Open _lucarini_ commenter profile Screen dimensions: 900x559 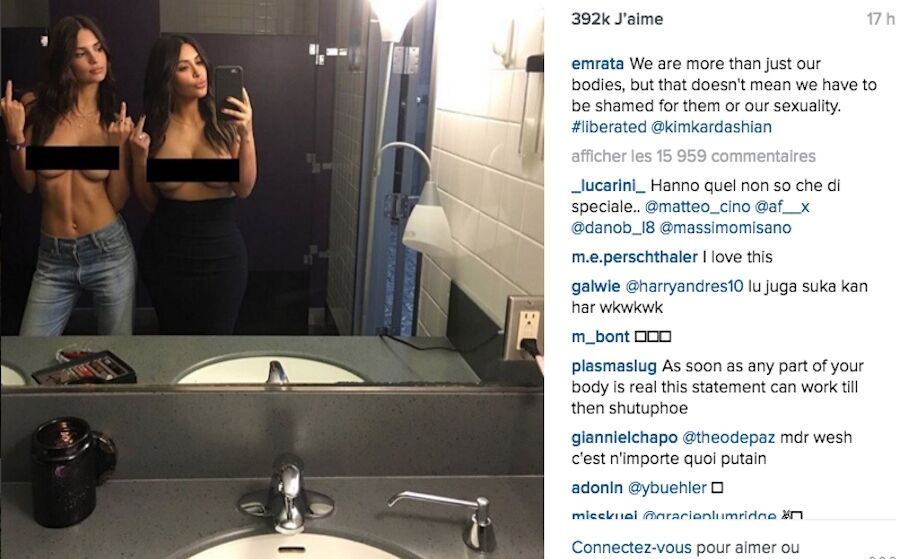tap(608, 186)
